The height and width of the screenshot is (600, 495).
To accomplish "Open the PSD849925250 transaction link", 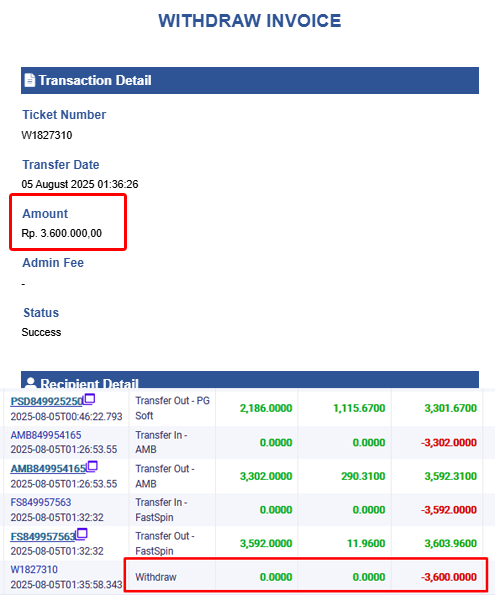I will 47,401.
